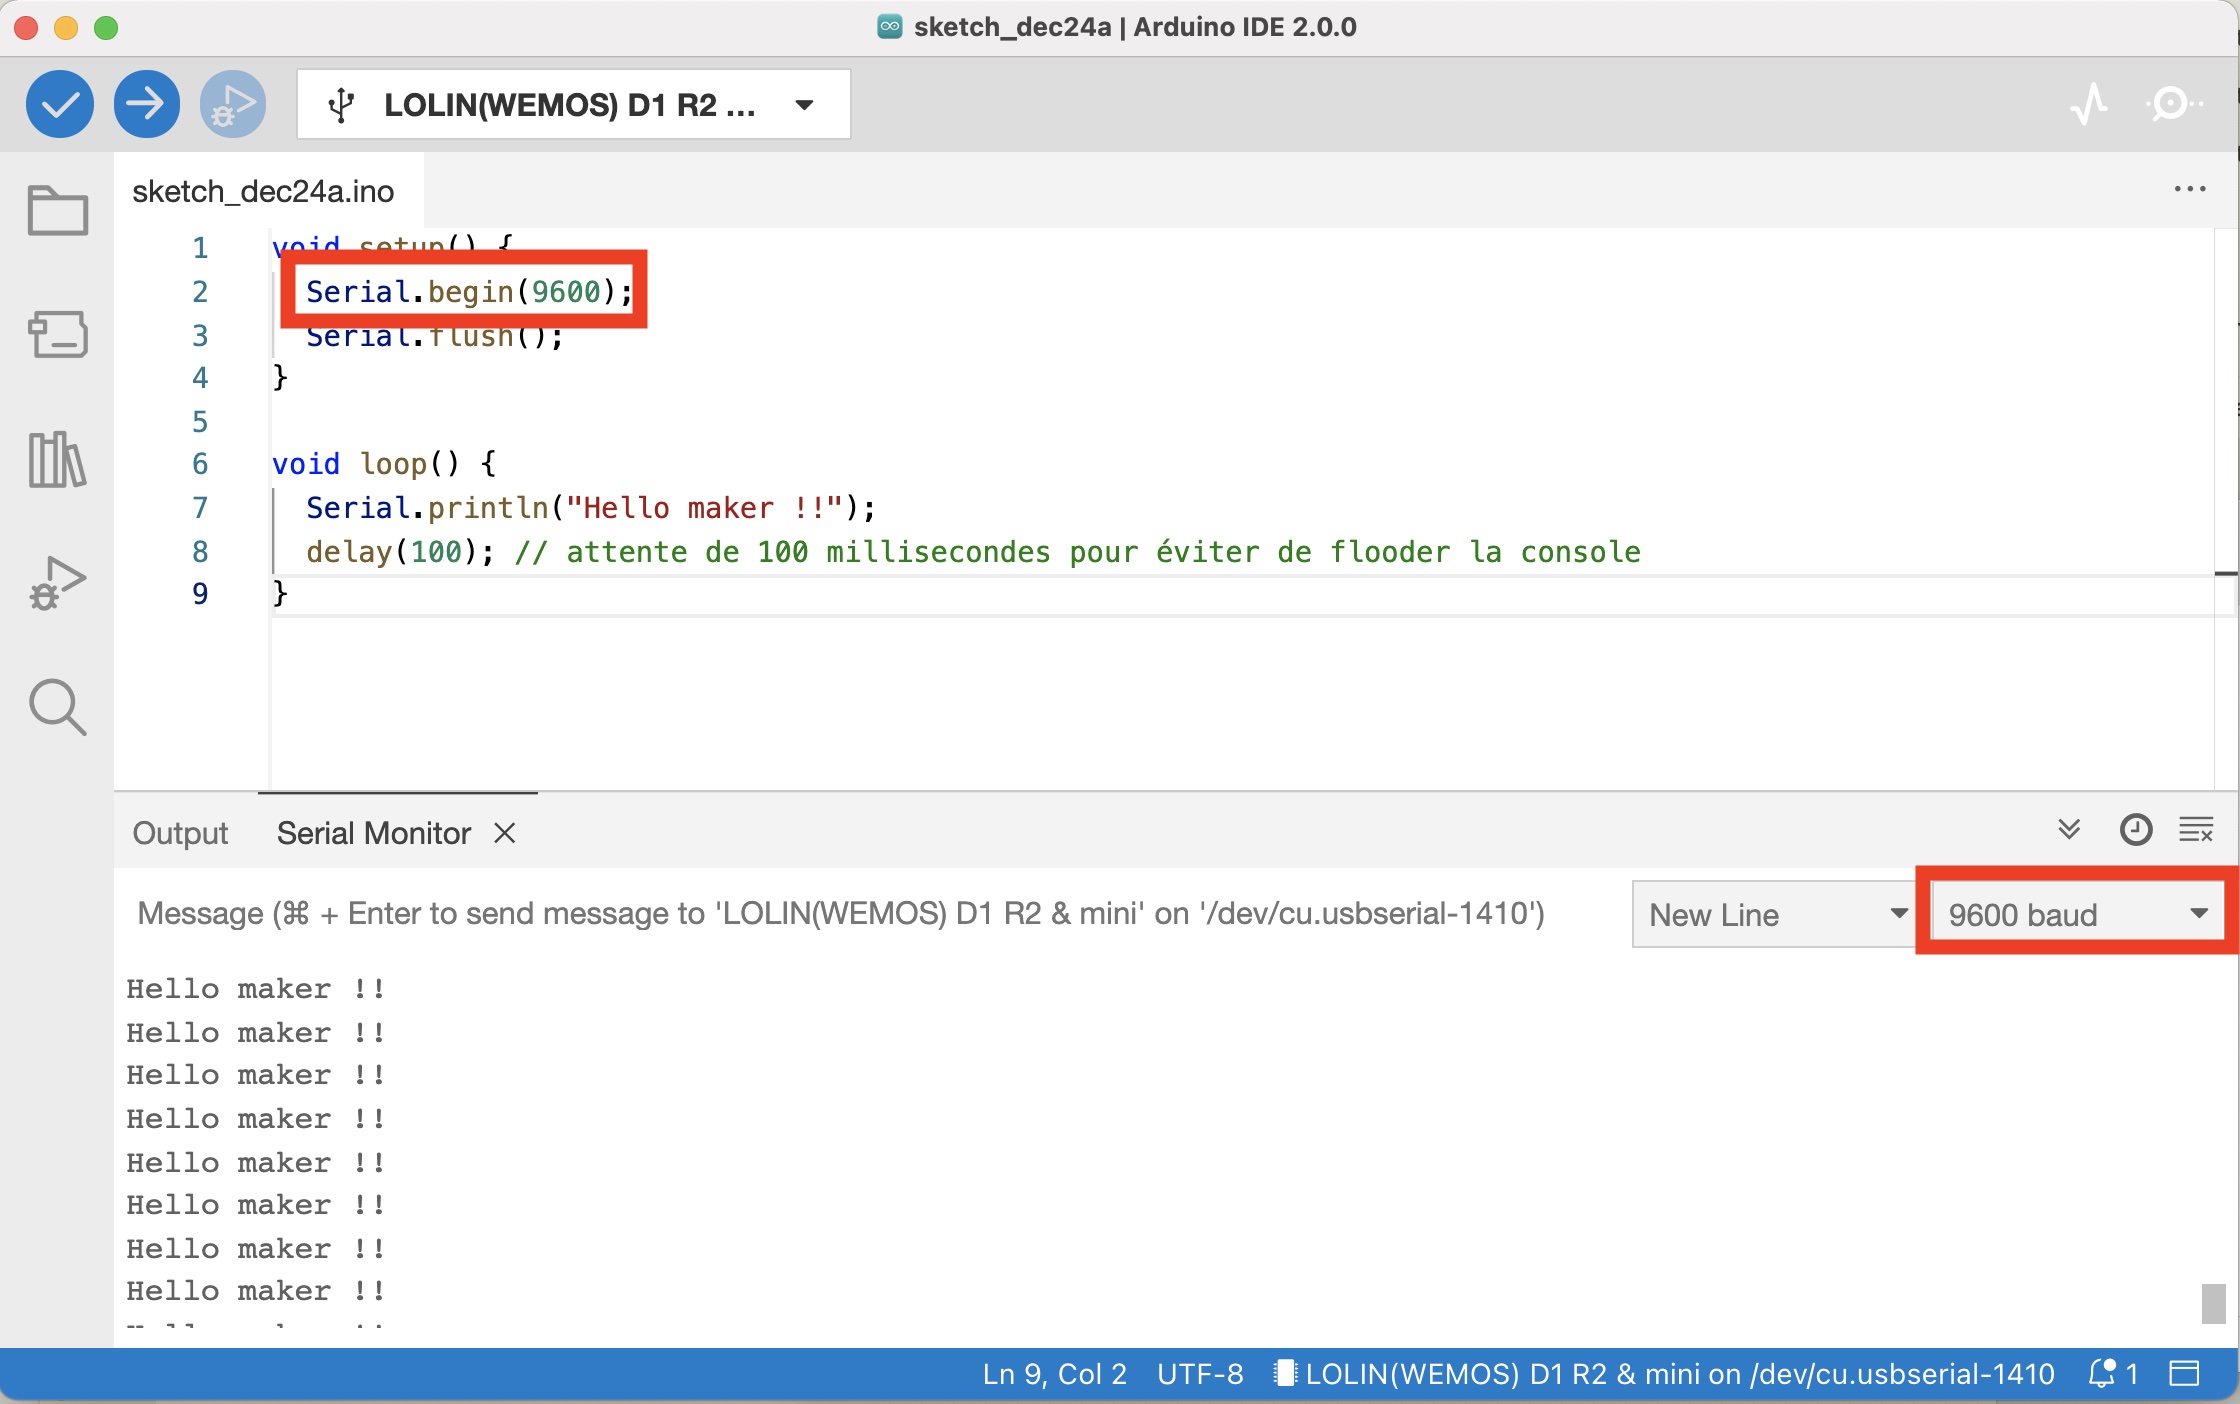Open the notifications bell in status bar
The height and width of the screenshot is (1404, 2240).
pos(2112,1374)
